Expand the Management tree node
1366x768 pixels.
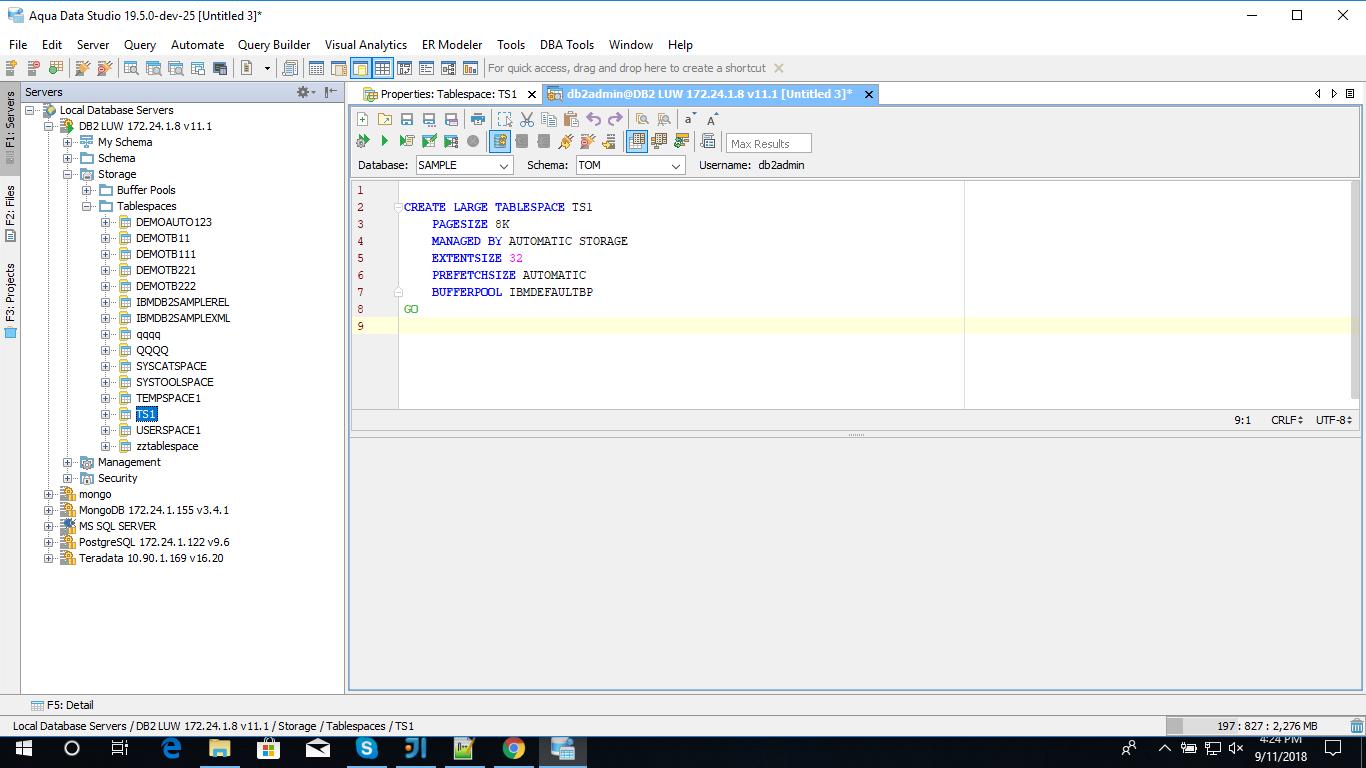click(x=68, y=462)
